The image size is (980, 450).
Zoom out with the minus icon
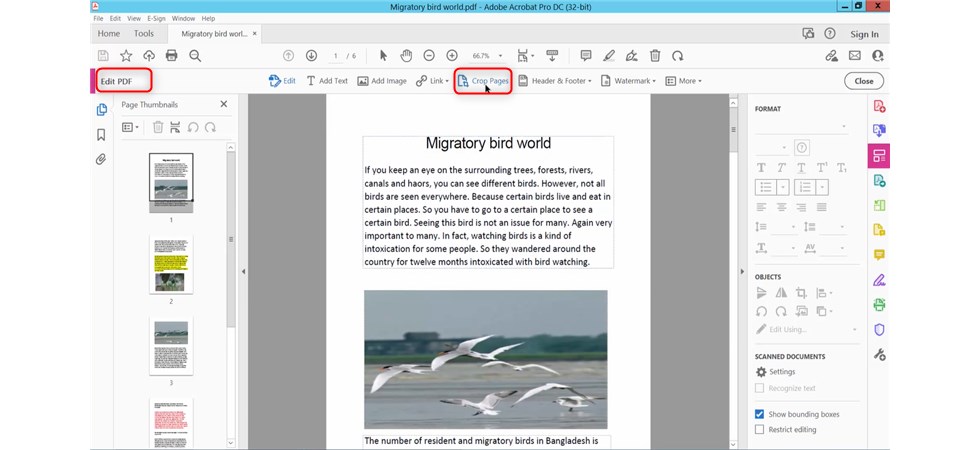[x=429, y=56]
